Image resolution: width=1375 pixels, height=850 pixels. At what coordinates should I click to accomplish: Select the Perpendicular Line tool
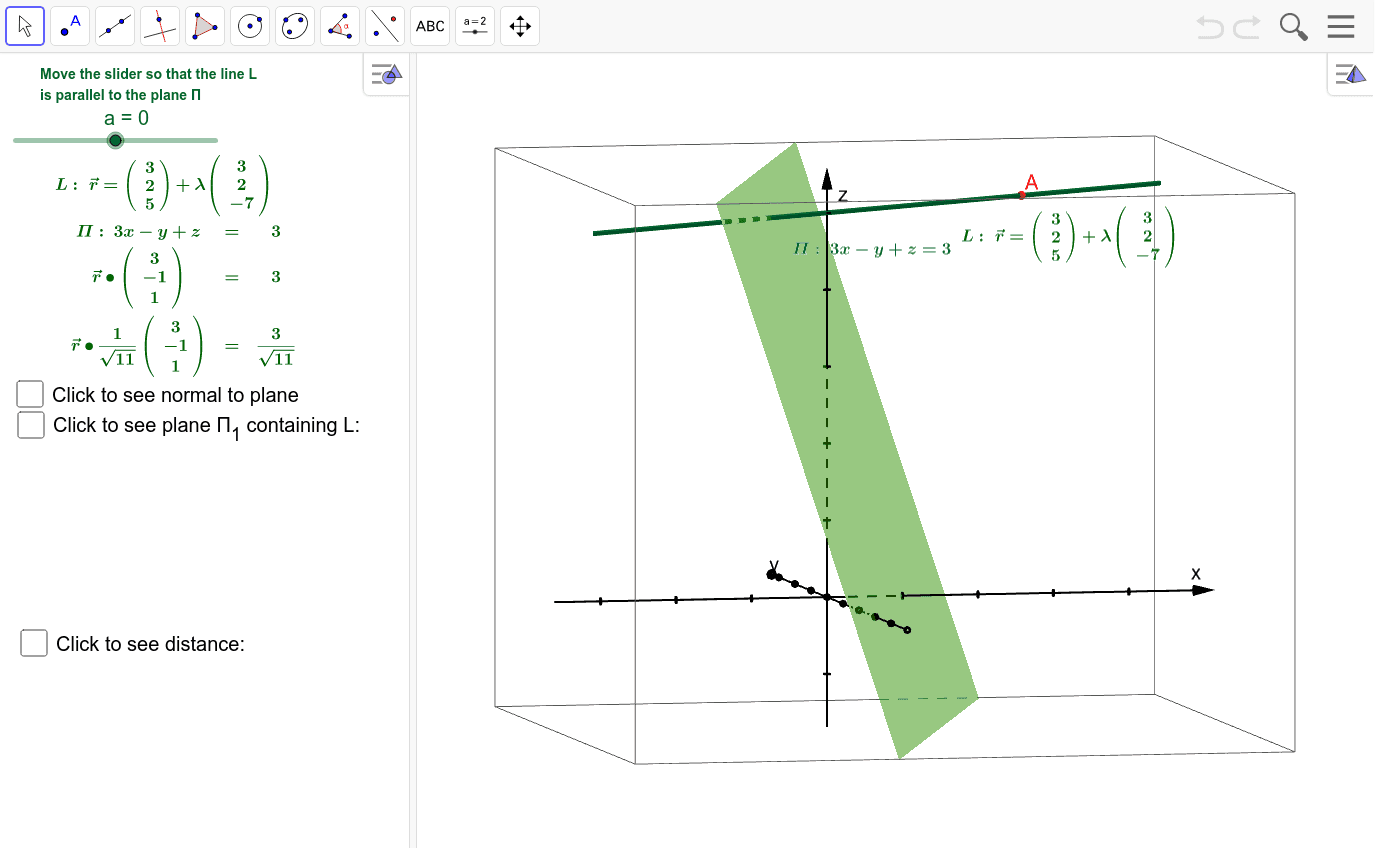click(160, 26)
